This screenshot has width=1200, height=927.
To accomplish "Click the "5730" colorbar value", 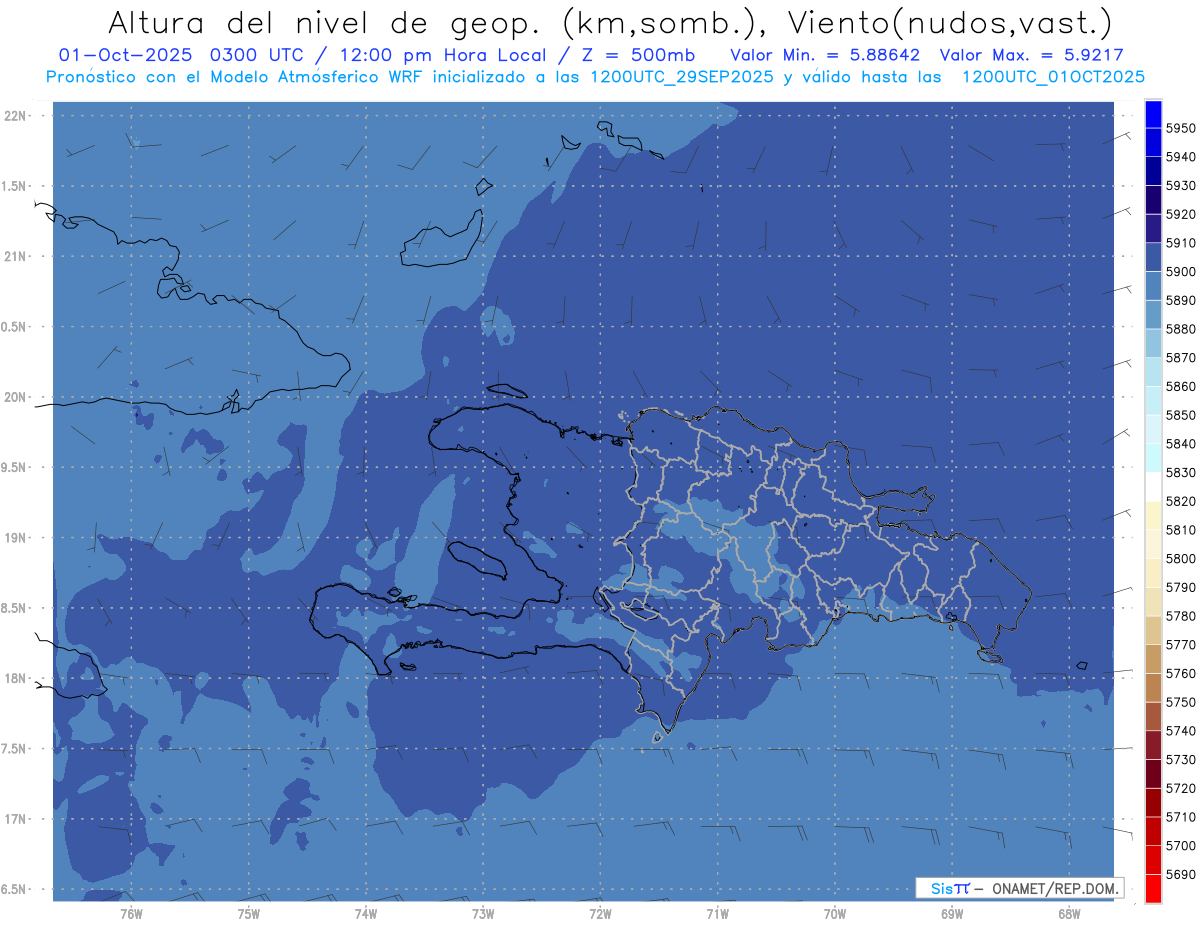I will tap(1181, 759).
